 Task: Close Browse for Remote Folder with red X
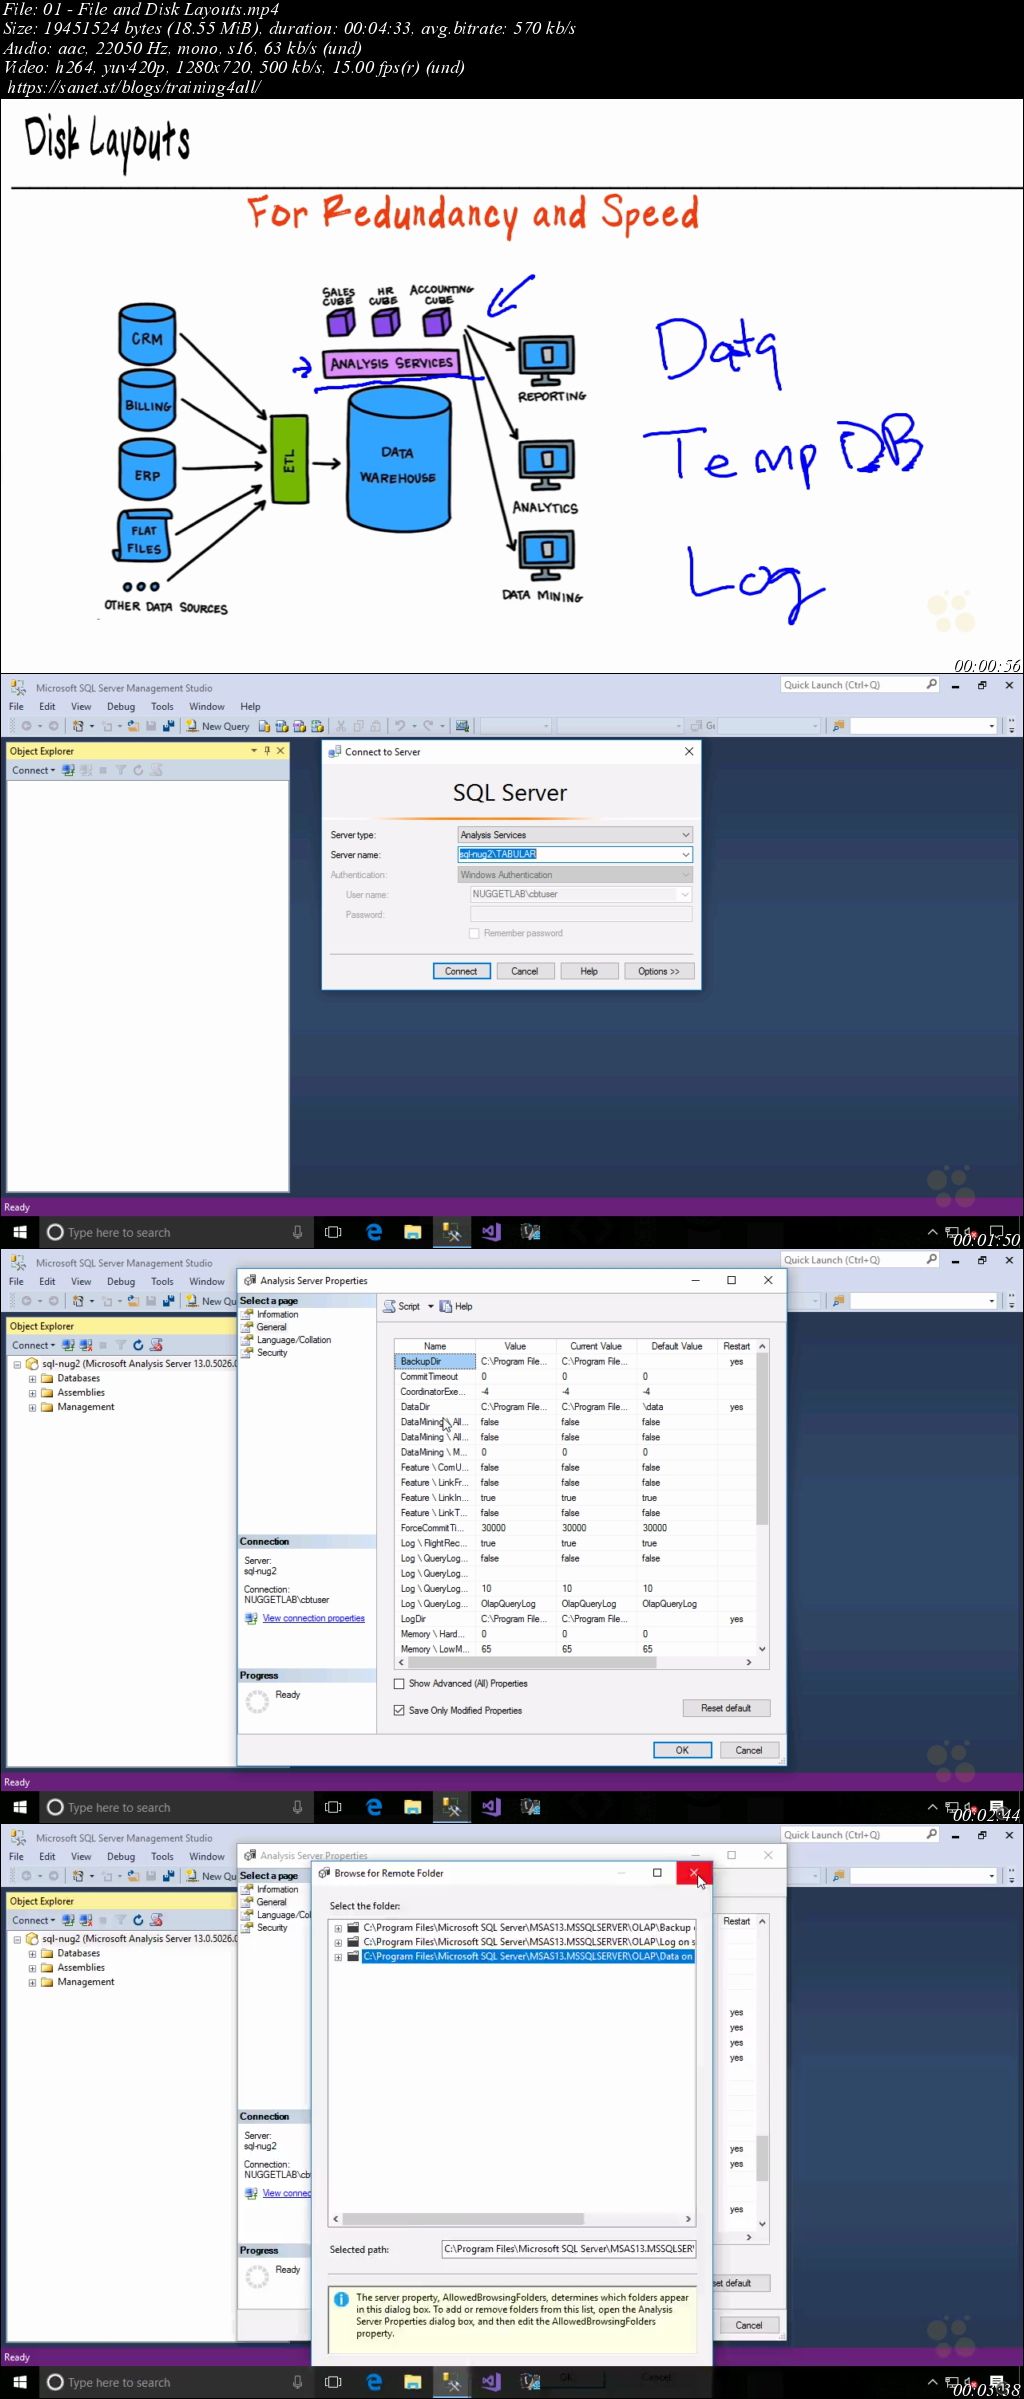click(x=694, y=1873)
